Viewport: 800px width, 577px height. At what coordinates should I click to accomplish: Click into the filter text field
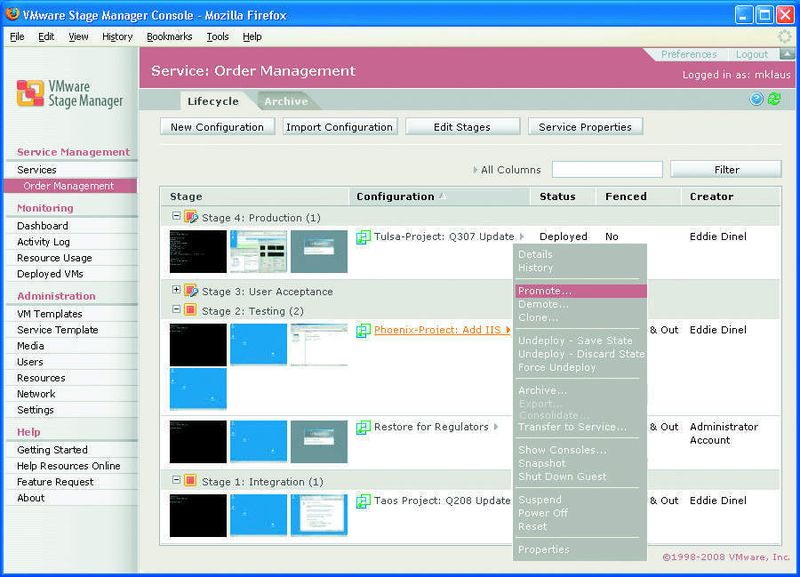tap(607, 169)
